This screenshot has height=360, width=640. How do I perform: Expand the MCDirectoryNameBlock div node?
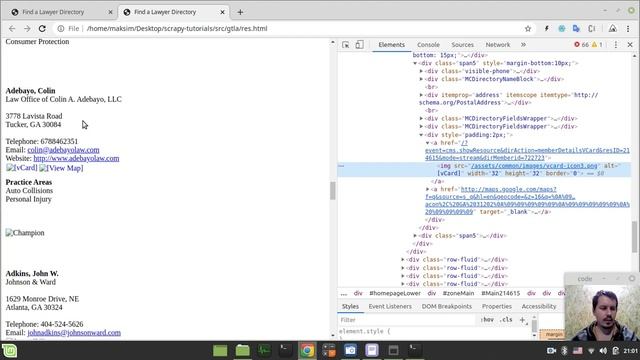pos(422,79)
